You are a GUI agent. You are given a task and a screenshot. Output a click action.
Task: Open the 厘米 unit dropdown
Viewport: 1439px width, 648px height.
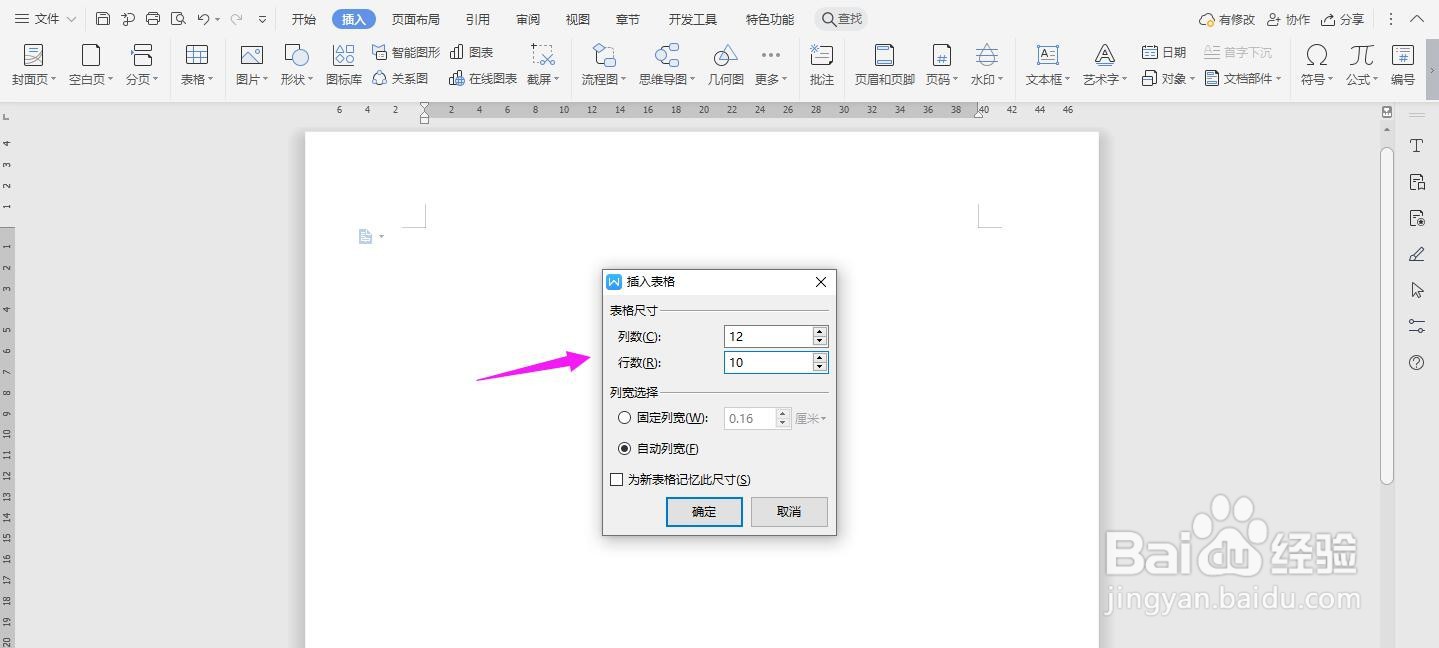coord(810,418)
